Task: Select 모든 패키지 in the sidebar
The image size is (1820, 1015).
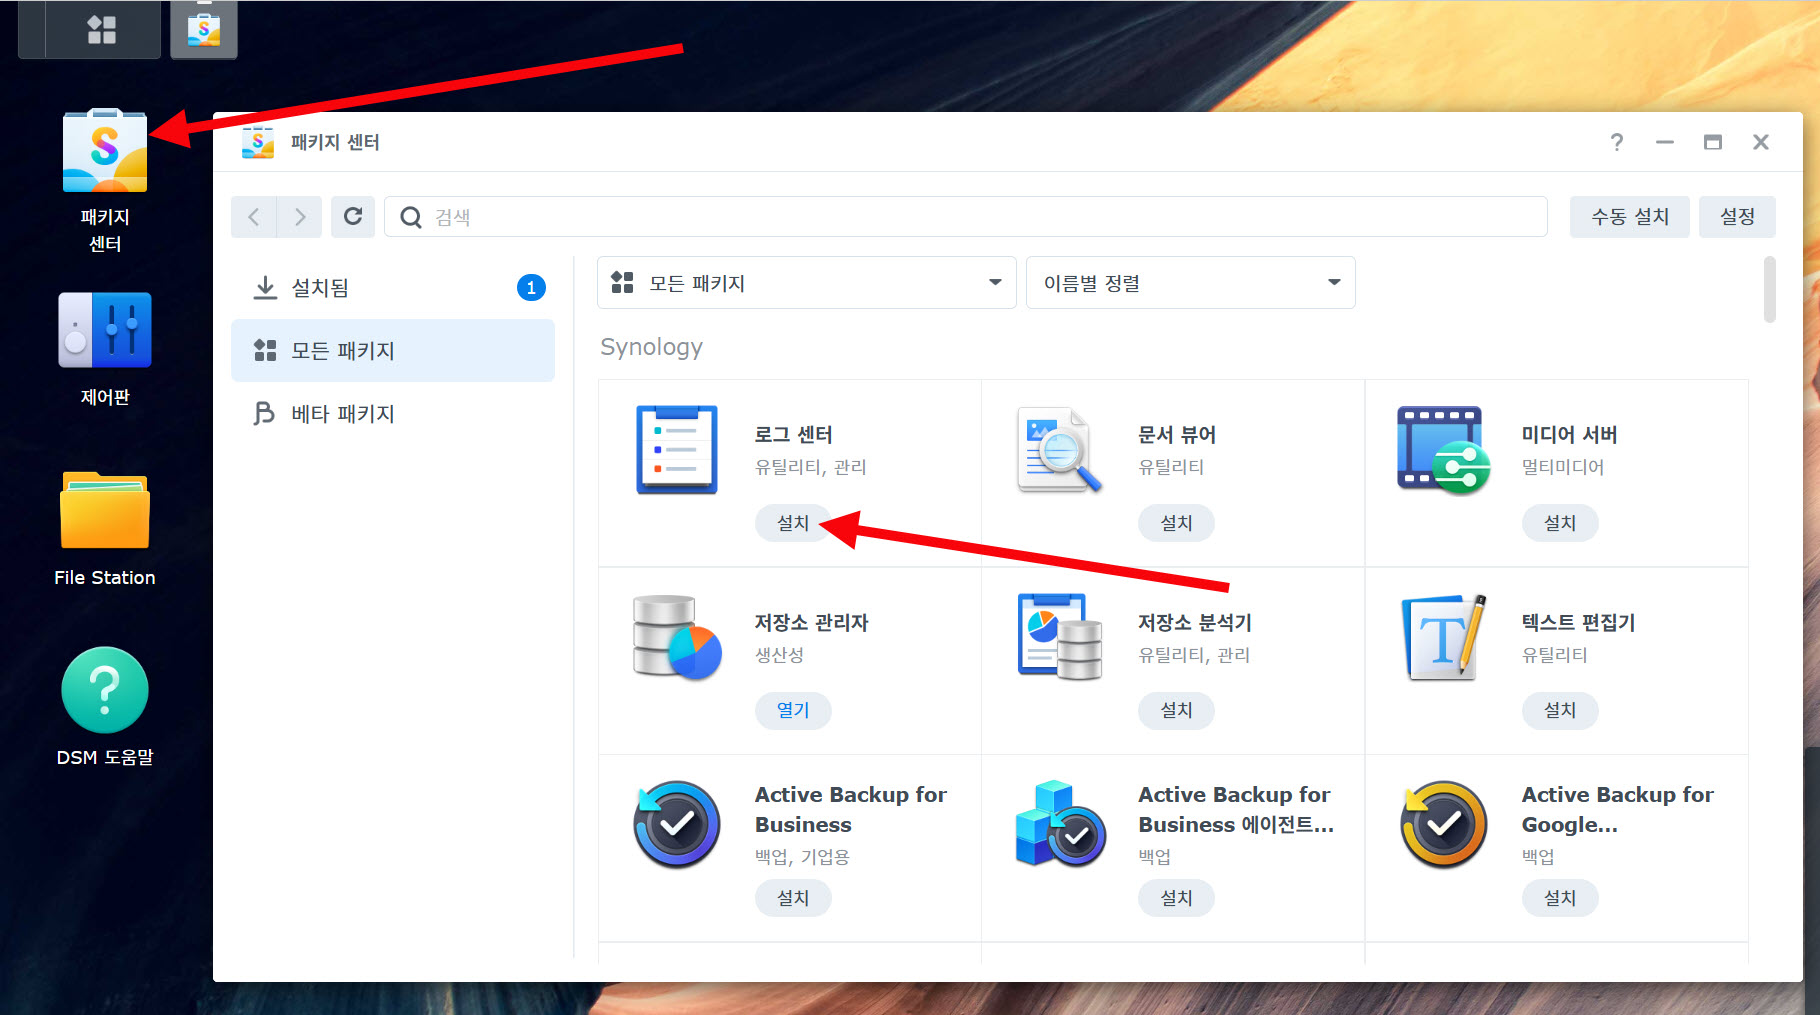Action: (392, 351)
